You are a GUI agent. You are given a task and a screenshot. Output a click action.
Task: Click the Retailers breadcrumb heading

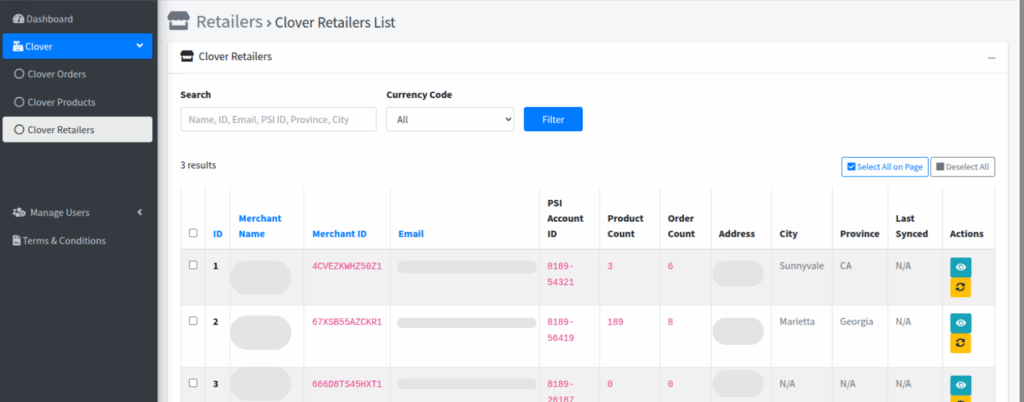(x=229, y=22)
